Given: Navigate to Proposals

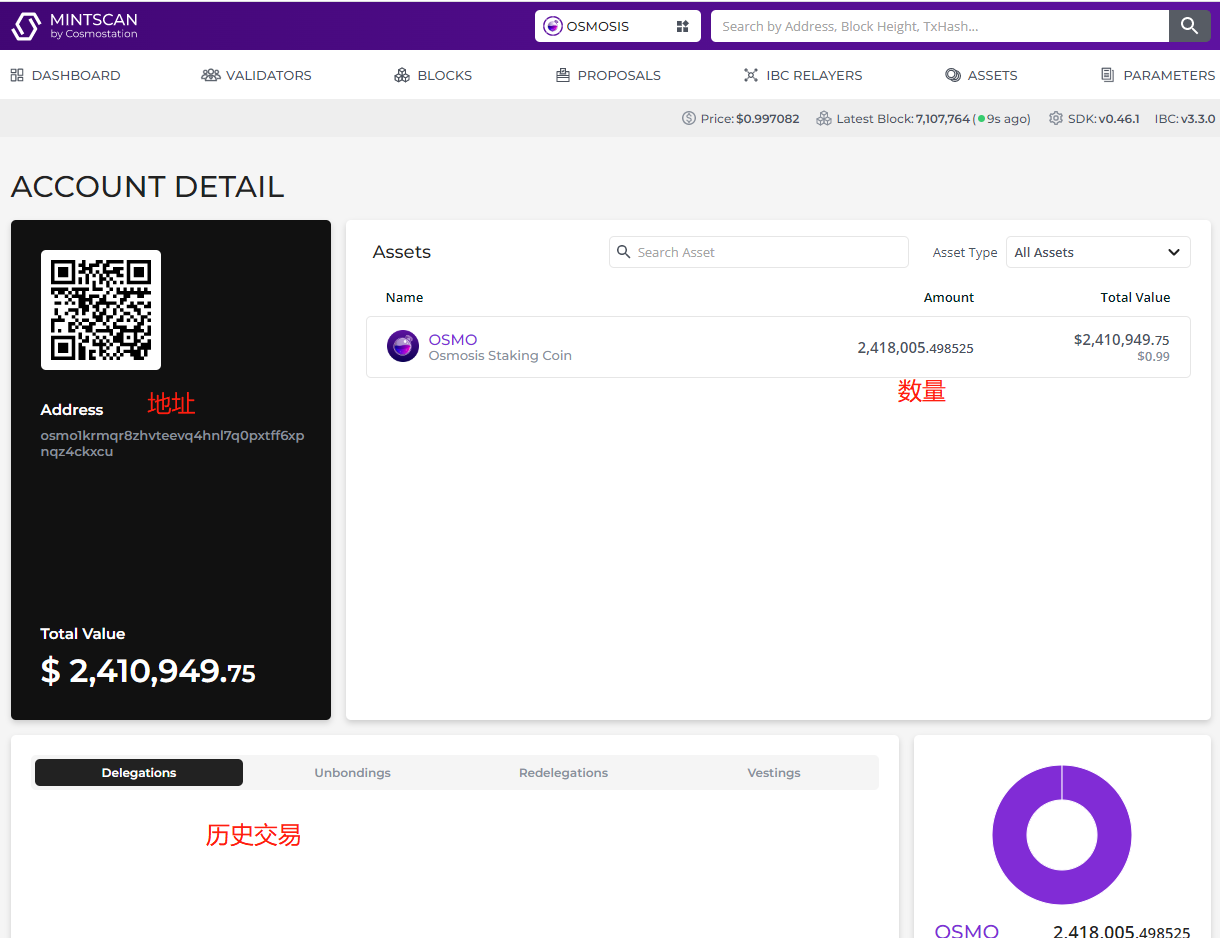Looking at the screenshot, I should [x=608, y=75].
